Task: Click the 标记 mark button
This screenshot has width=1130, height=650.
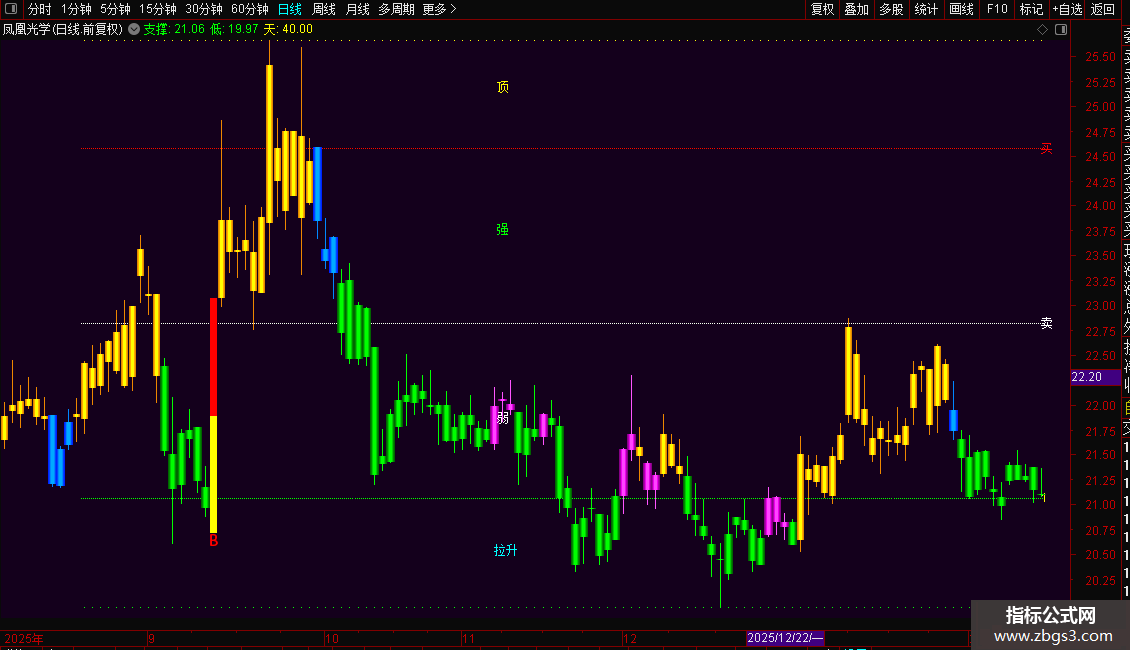Action: pos(1031,9)
